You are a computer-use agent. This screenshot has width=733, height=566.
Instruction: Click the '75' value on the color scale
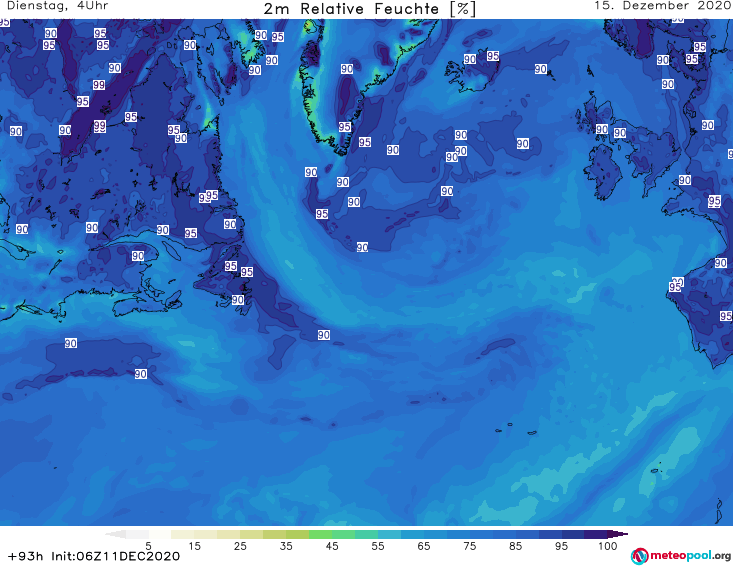tap(469, 546)
